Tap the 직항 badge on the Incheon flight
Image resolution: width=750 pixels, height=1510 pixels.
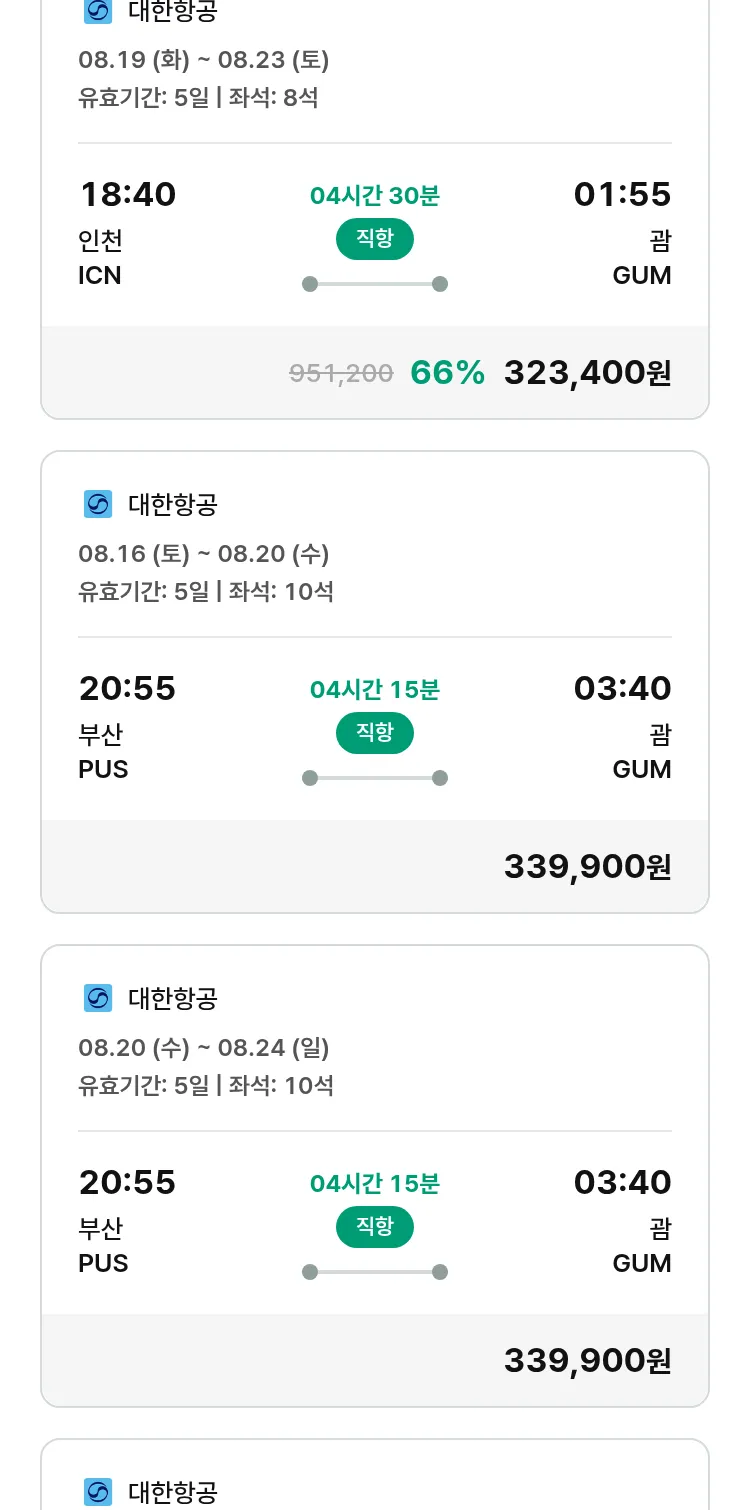375,239
